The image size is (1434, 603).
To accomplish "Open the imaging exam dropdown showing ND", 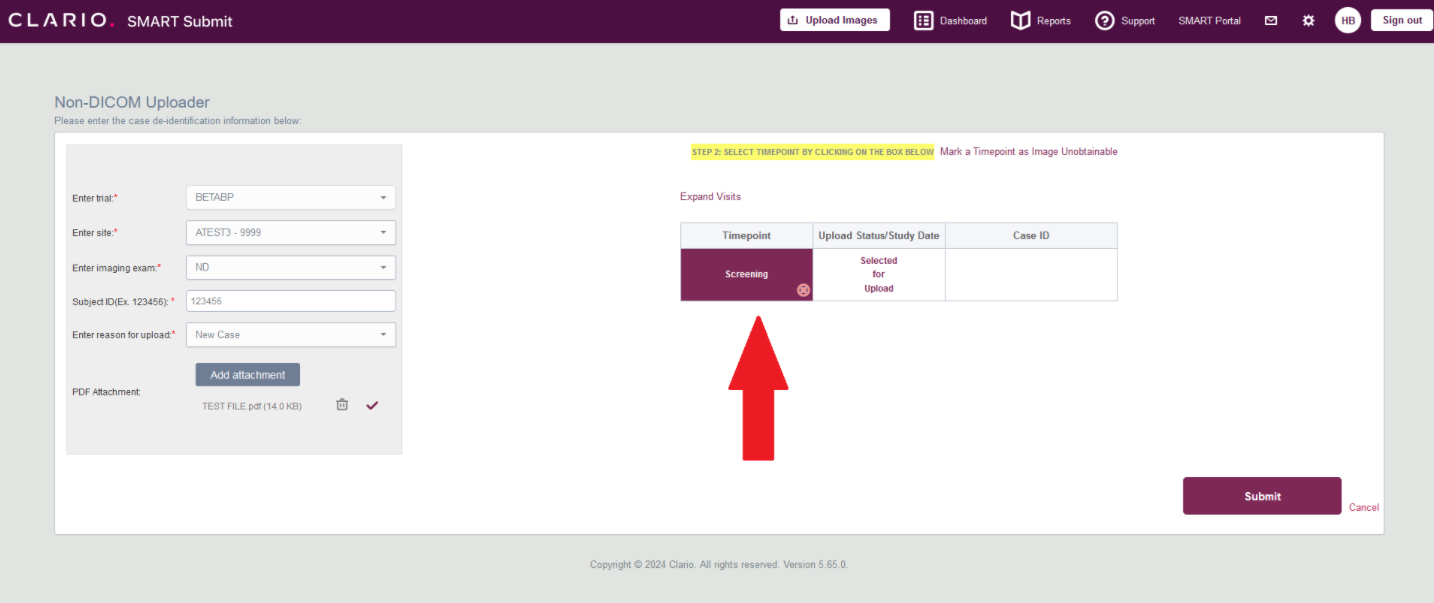I will (x=290, y=267).
